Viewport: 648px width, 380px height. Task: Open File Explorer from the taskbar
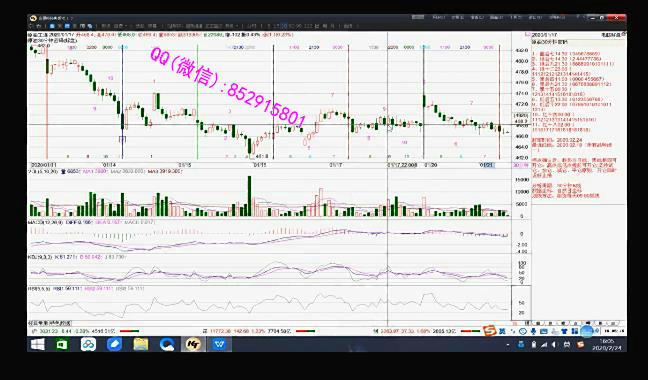coord(141,344)
